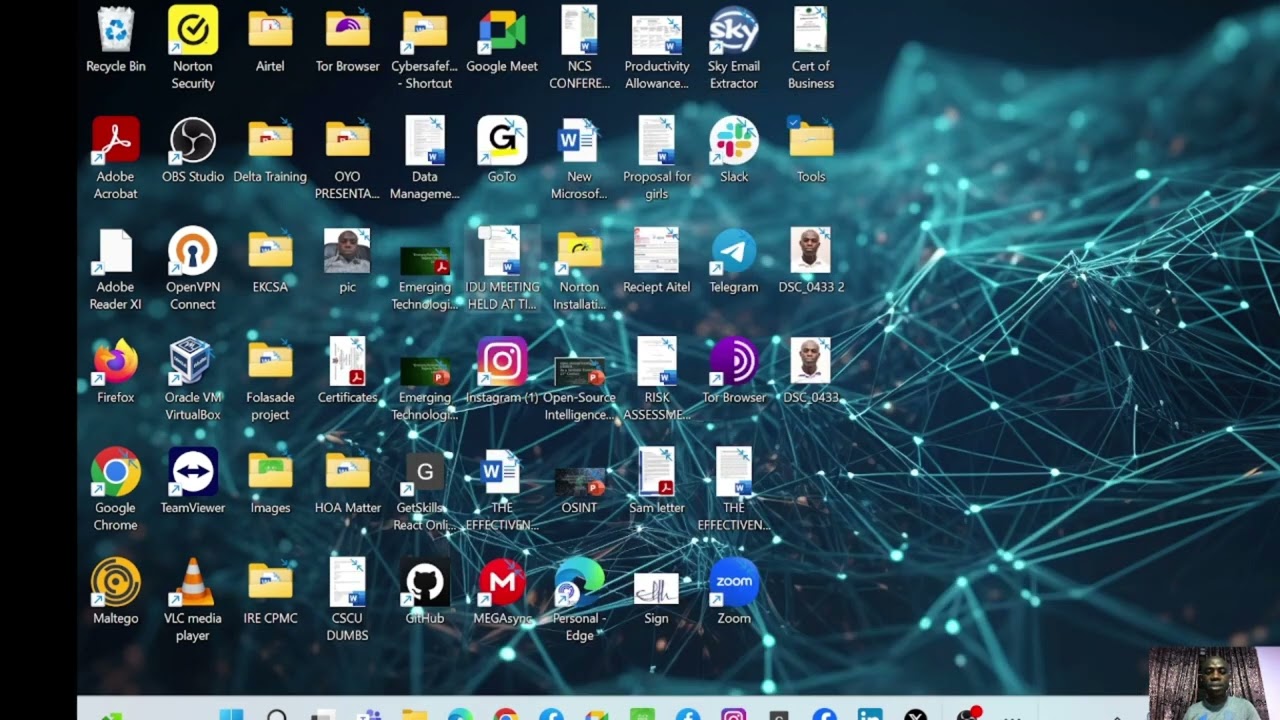Open the Tor Browser folder icon
The height and width of the screenshot is (720, 1280).
(347, 30)
